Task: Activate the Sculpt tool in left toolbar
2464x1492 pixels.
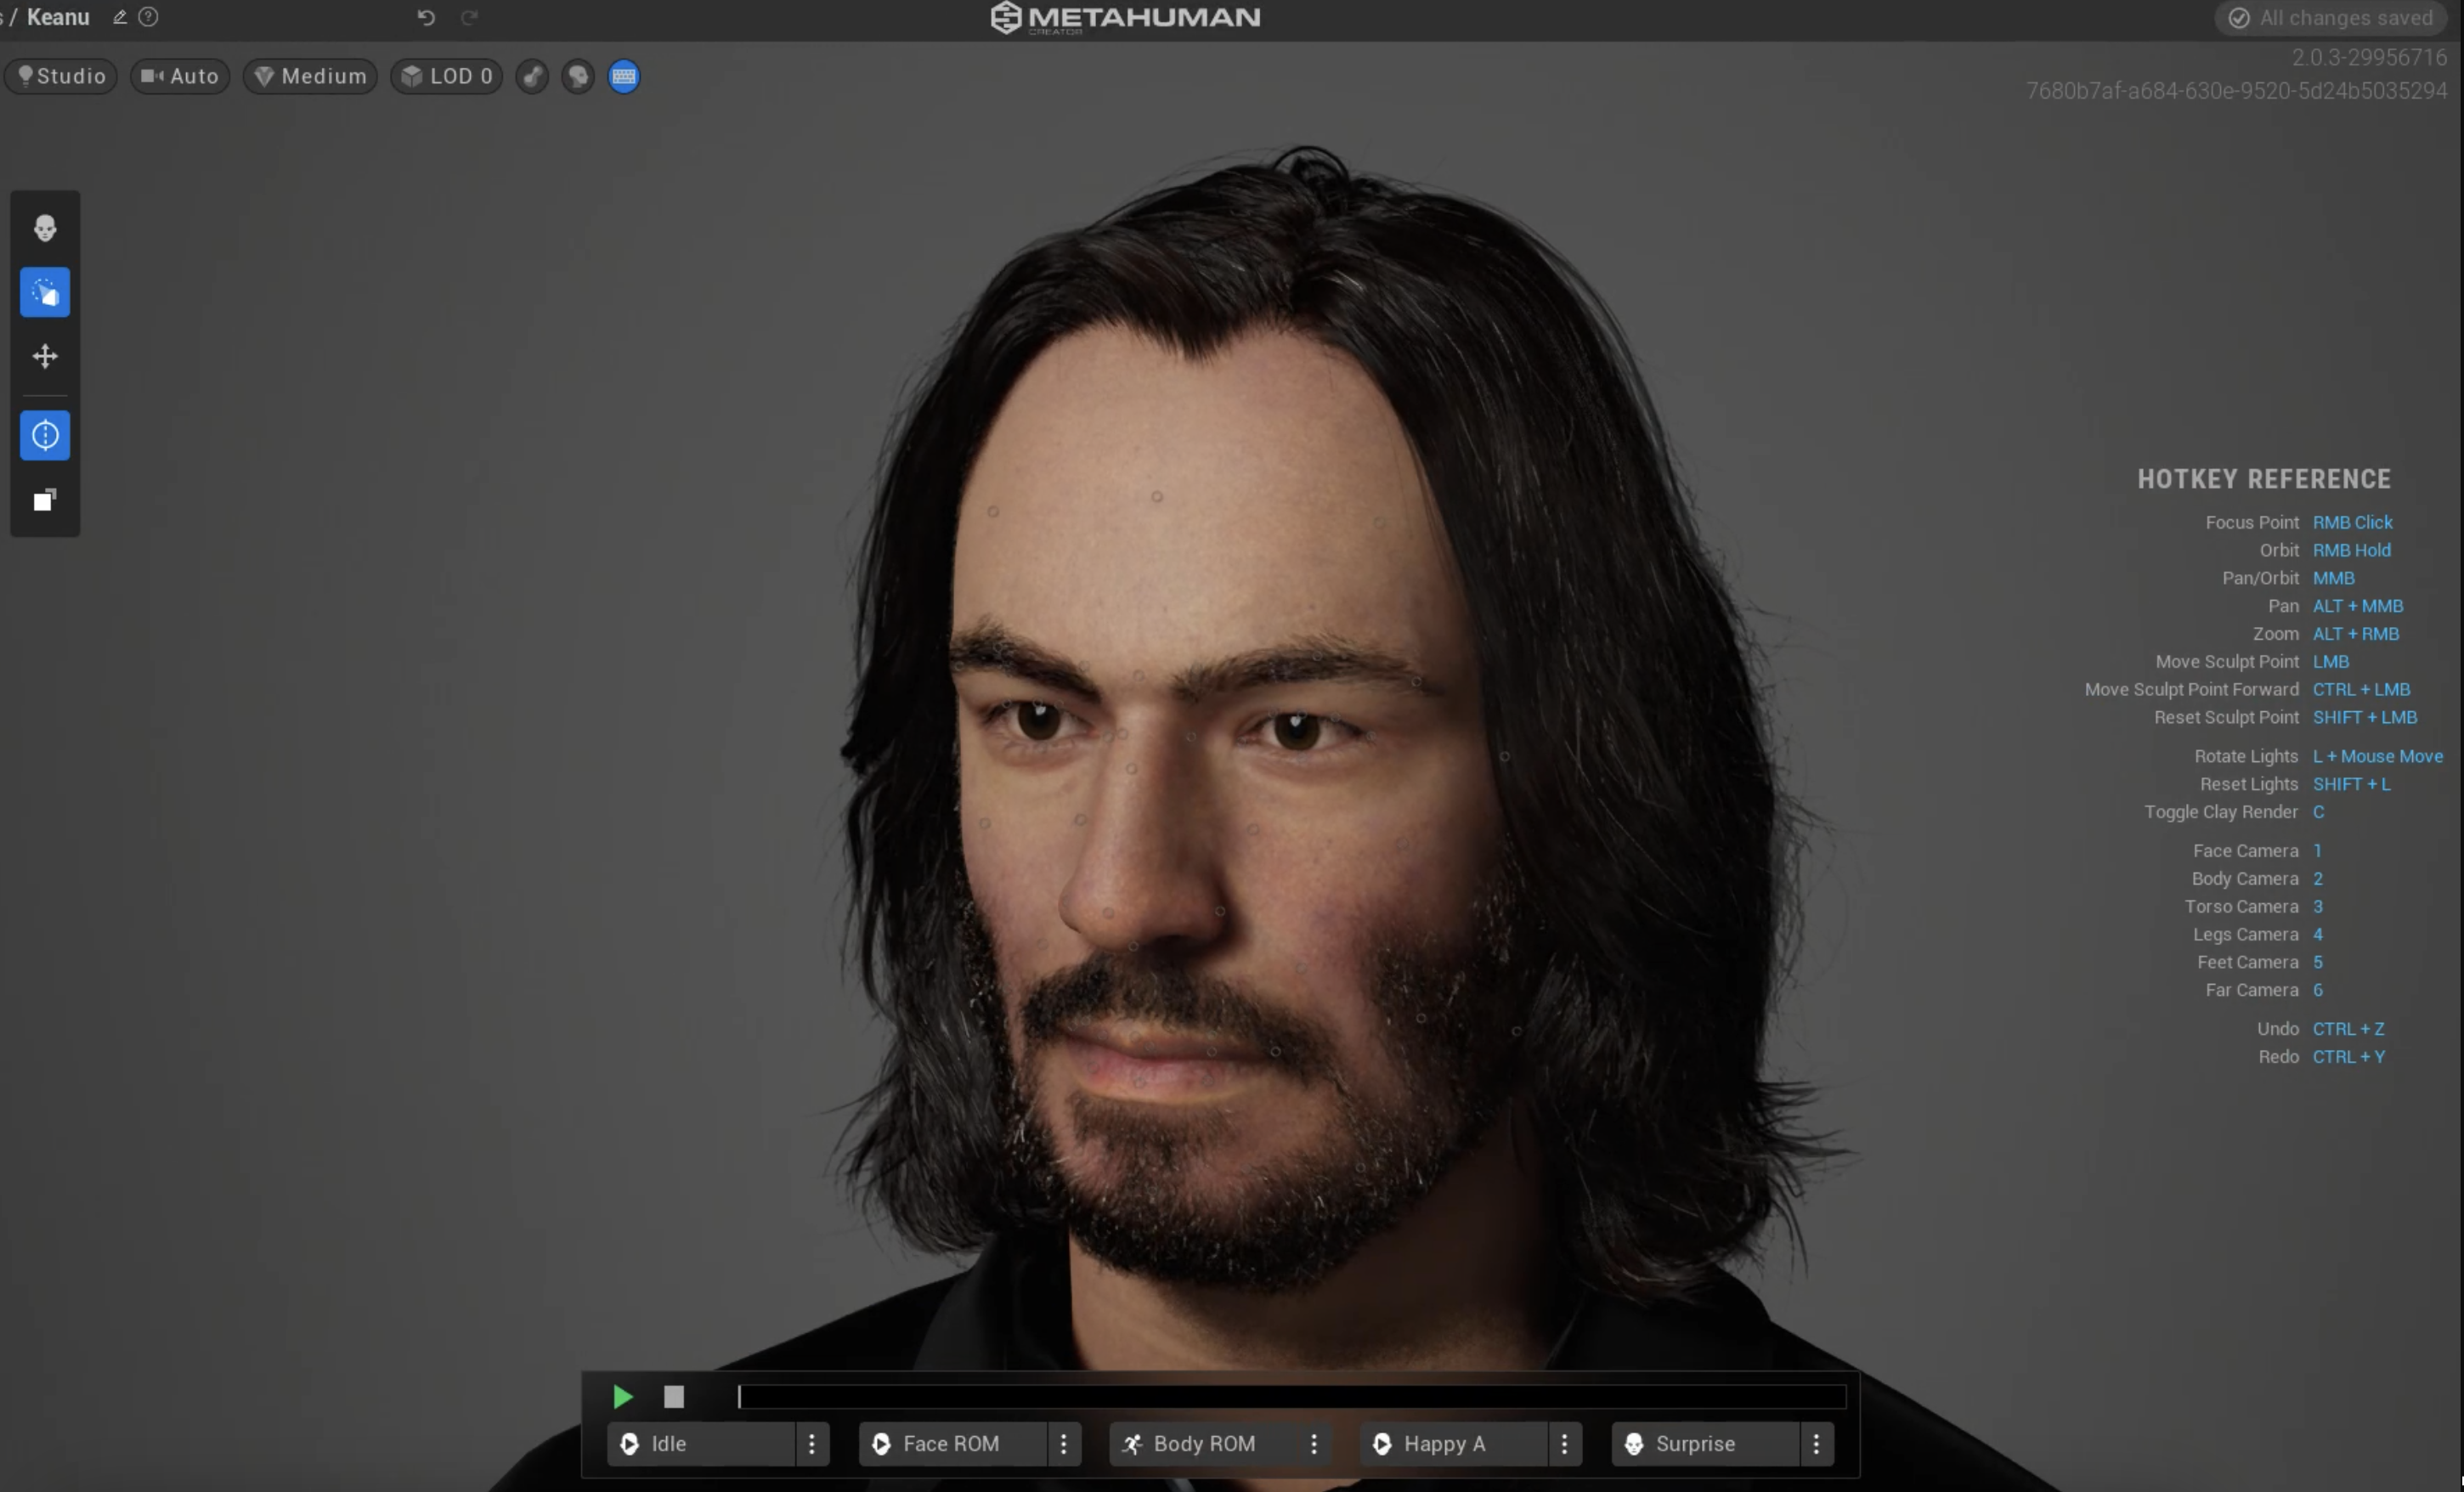Action: (x=45, y=292)
